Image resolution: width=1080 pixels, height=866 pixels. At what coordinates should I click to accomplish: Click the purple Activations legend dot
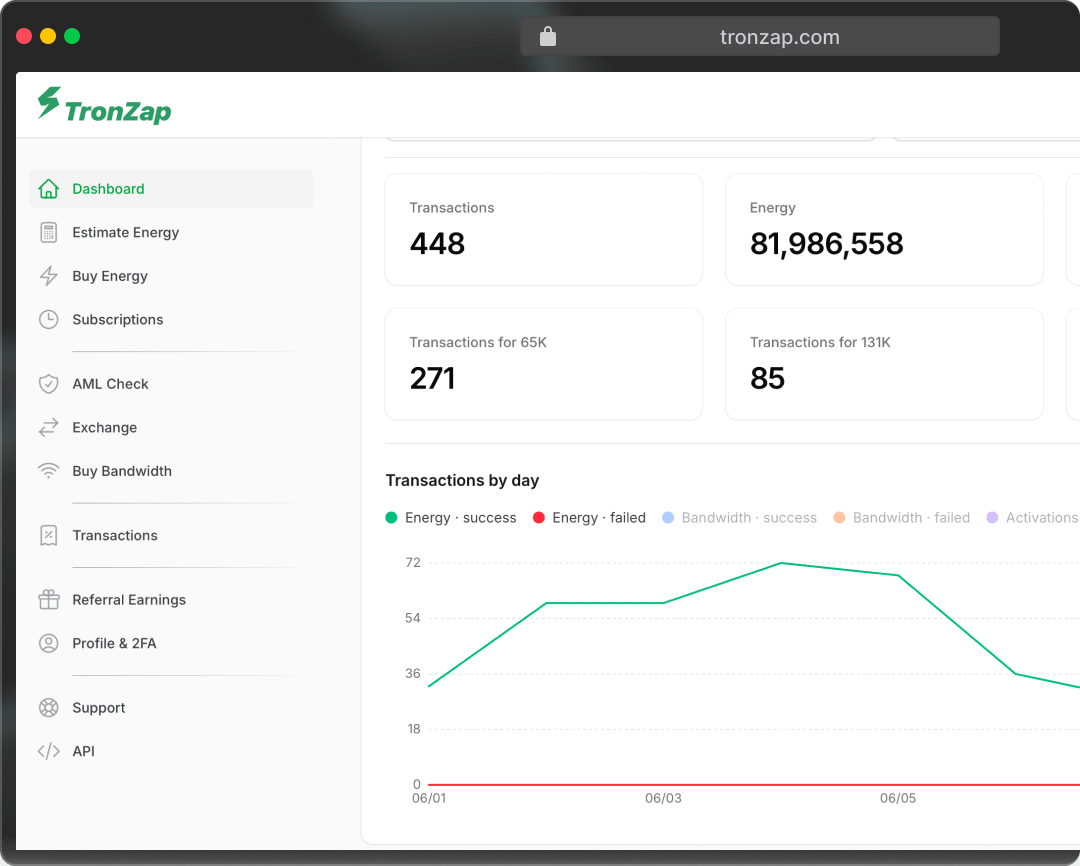tap(992, 517)
